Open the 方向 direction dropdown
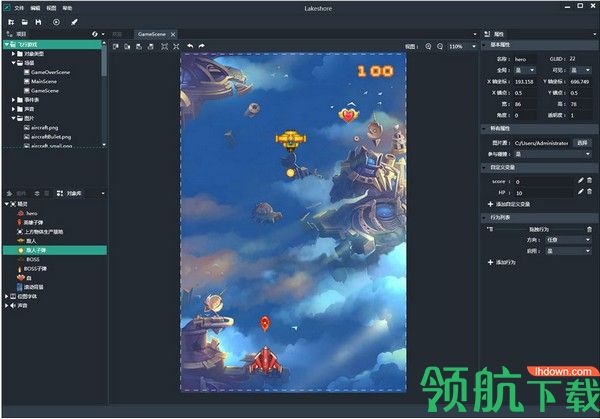The height and width of the screenshot is (419, 600). click(x=568, y=240)
